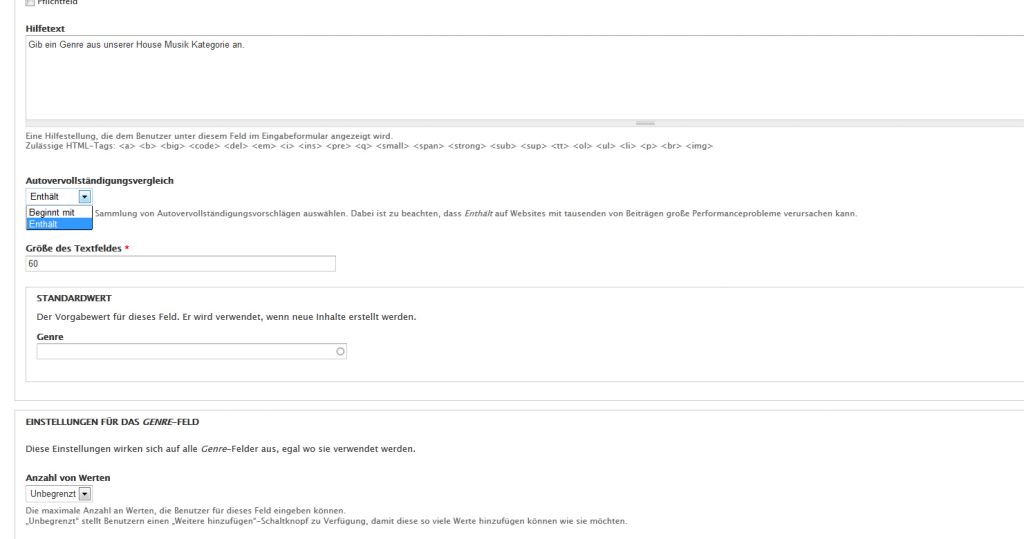Choose the highlighted 'Enthält' list option
Image resolution: width=1024 pixels, height=539 pixels.
pos(59,224)
